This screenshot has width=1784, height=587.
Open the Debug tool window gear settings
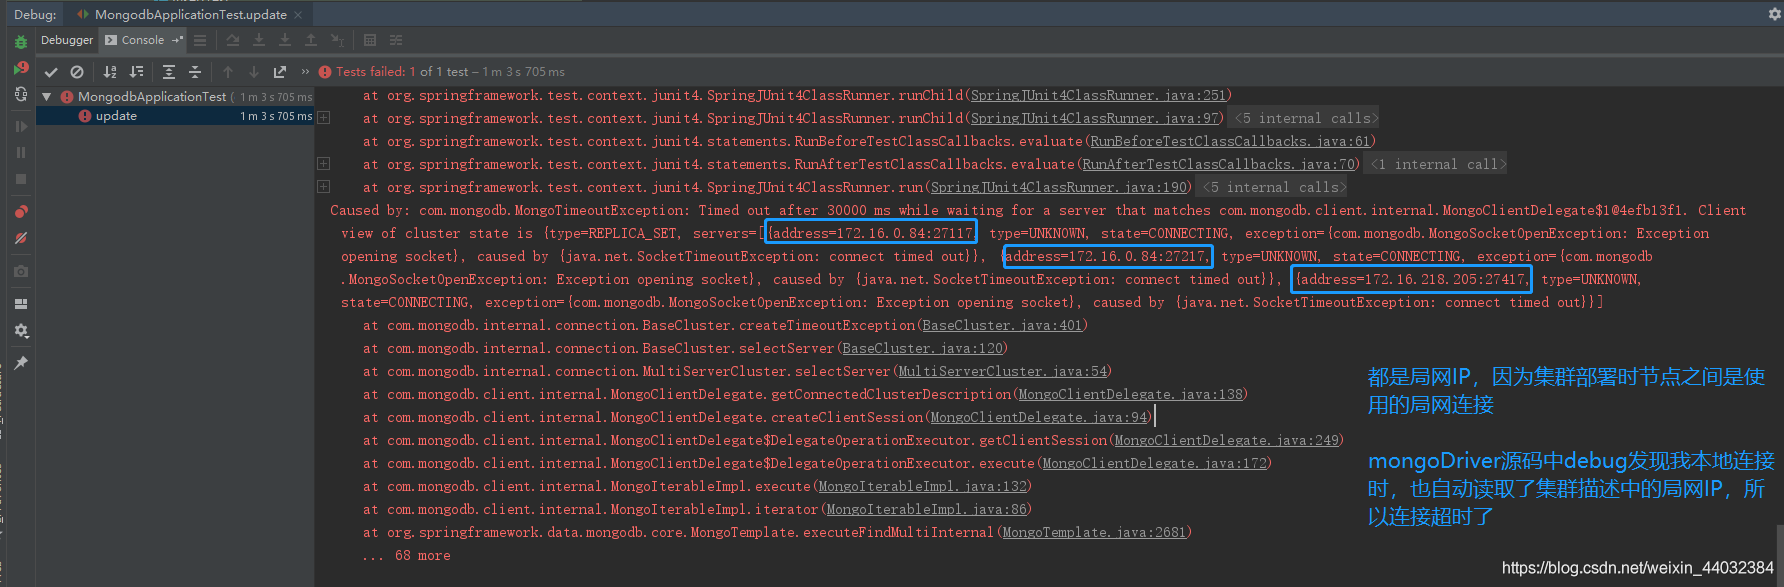(1774, 14)
